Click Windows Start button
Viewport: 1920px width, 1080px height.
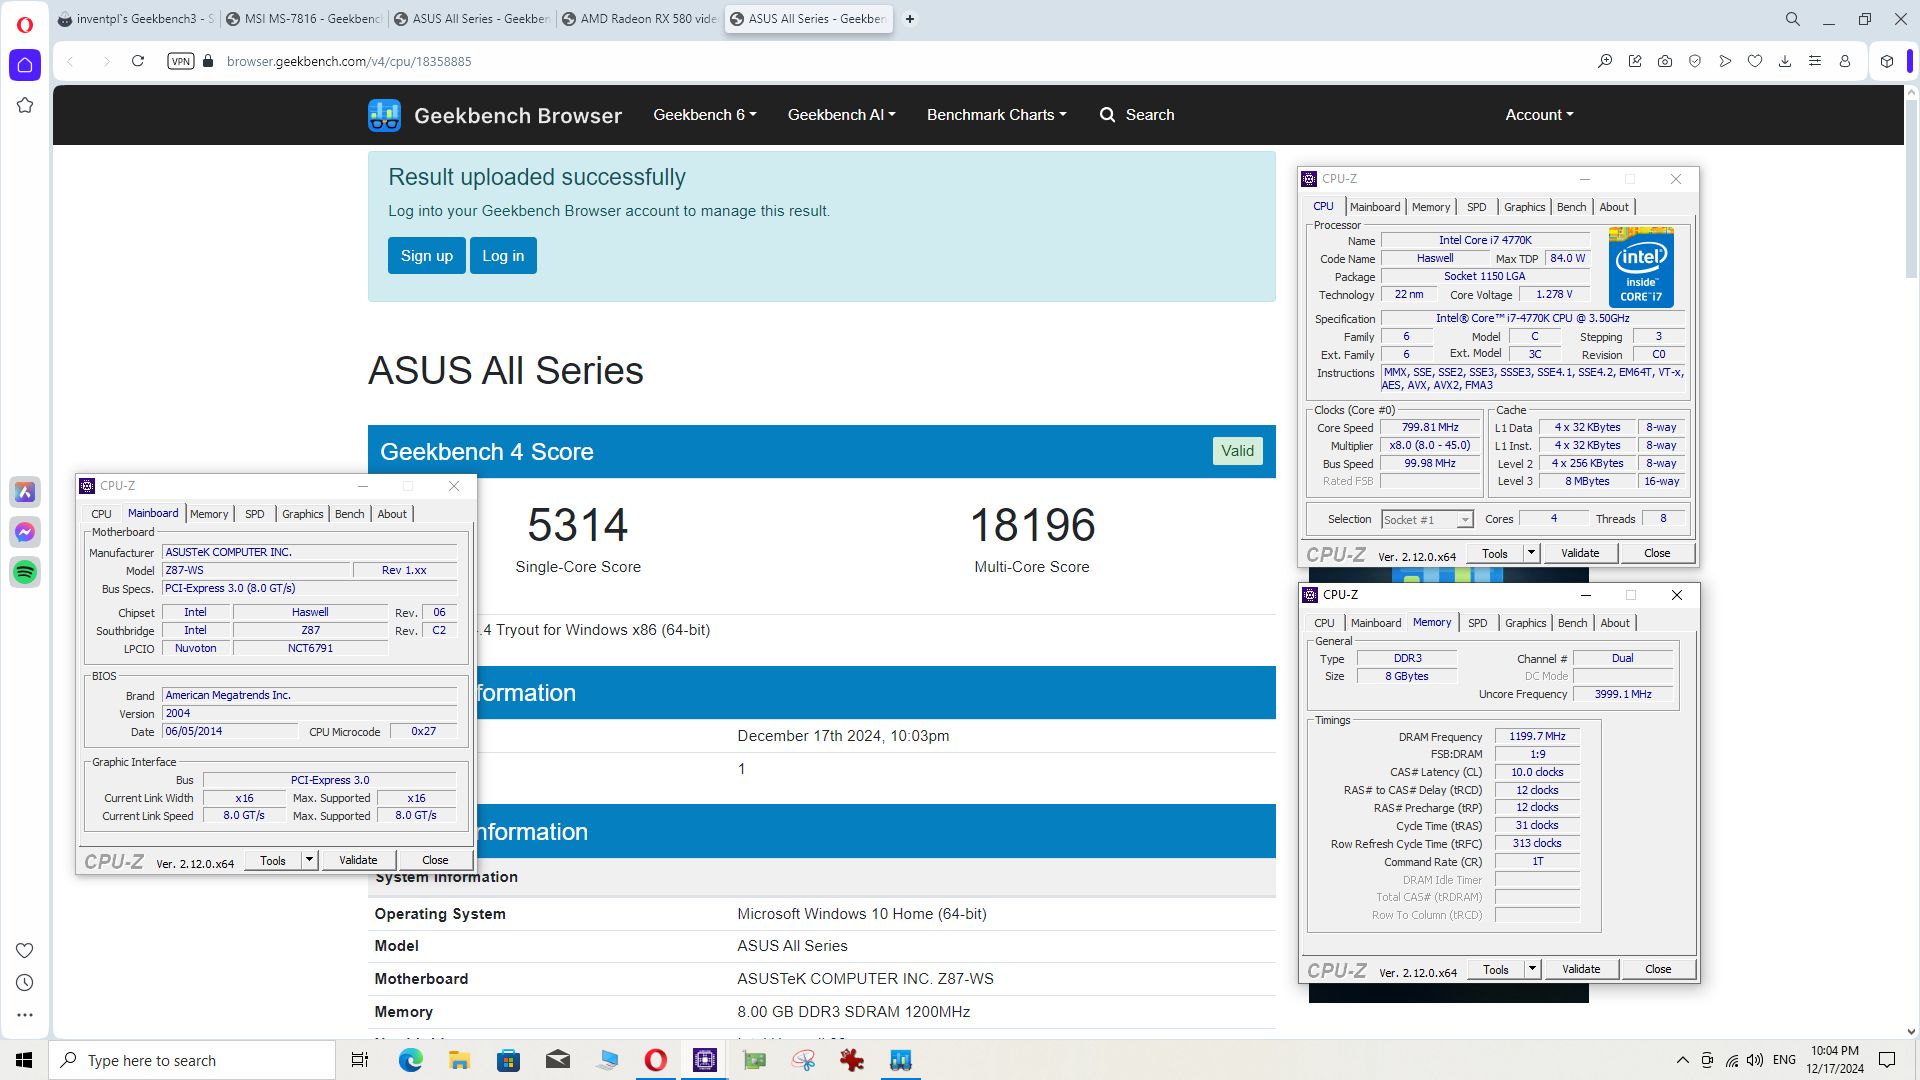[x=24, y=1060]
